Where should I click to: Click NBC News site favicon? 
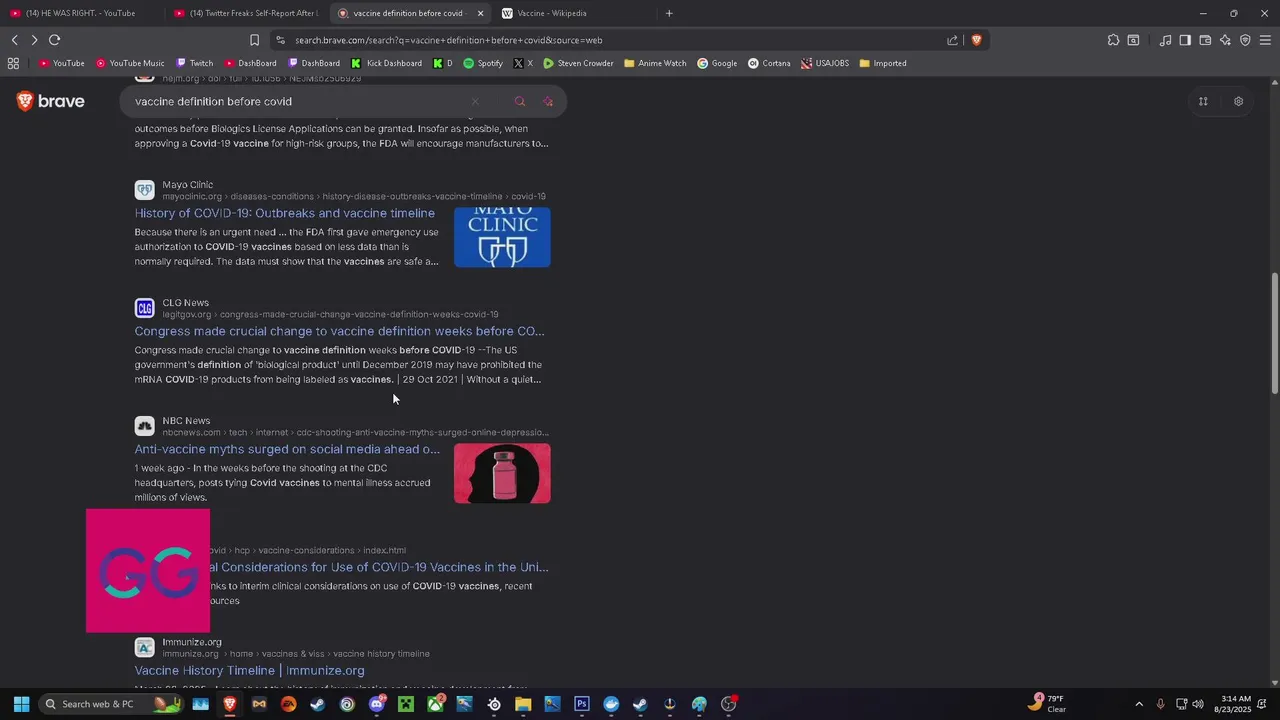[145, 426]
